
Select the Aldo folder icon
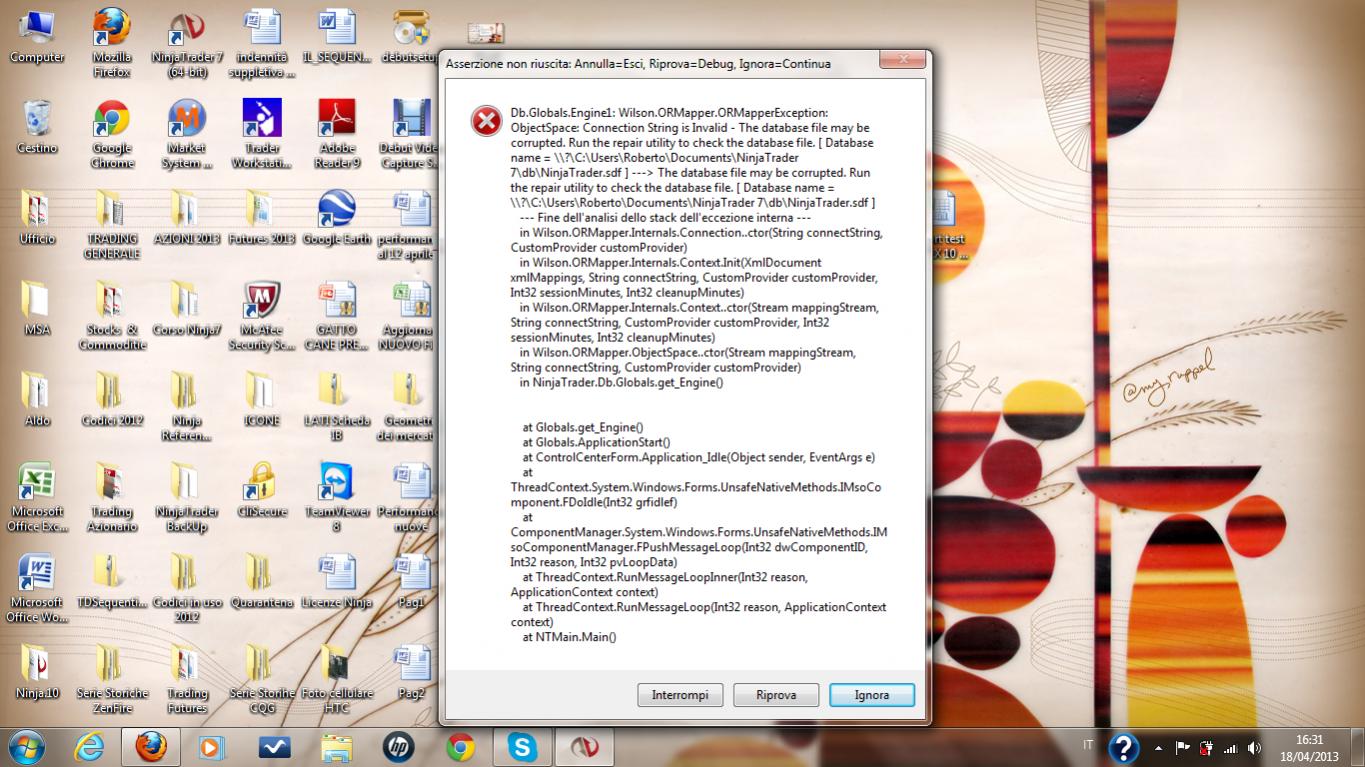[37, 399]
